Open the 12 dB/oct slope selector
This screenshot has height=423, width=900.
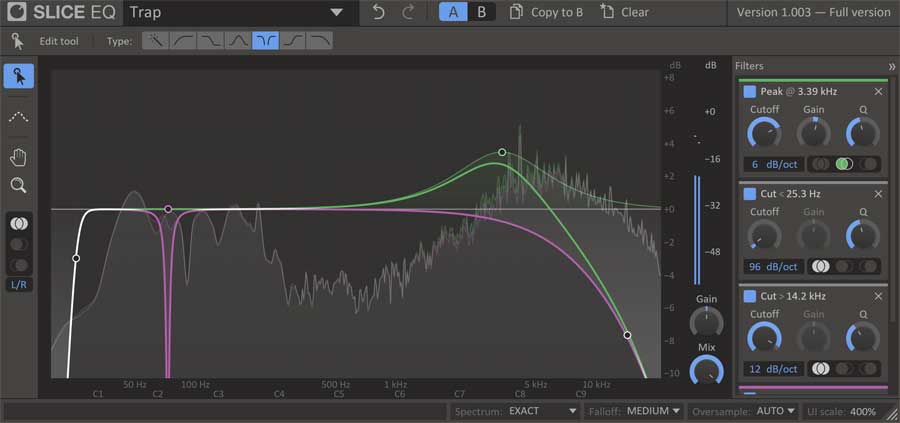tap(774, 368)
